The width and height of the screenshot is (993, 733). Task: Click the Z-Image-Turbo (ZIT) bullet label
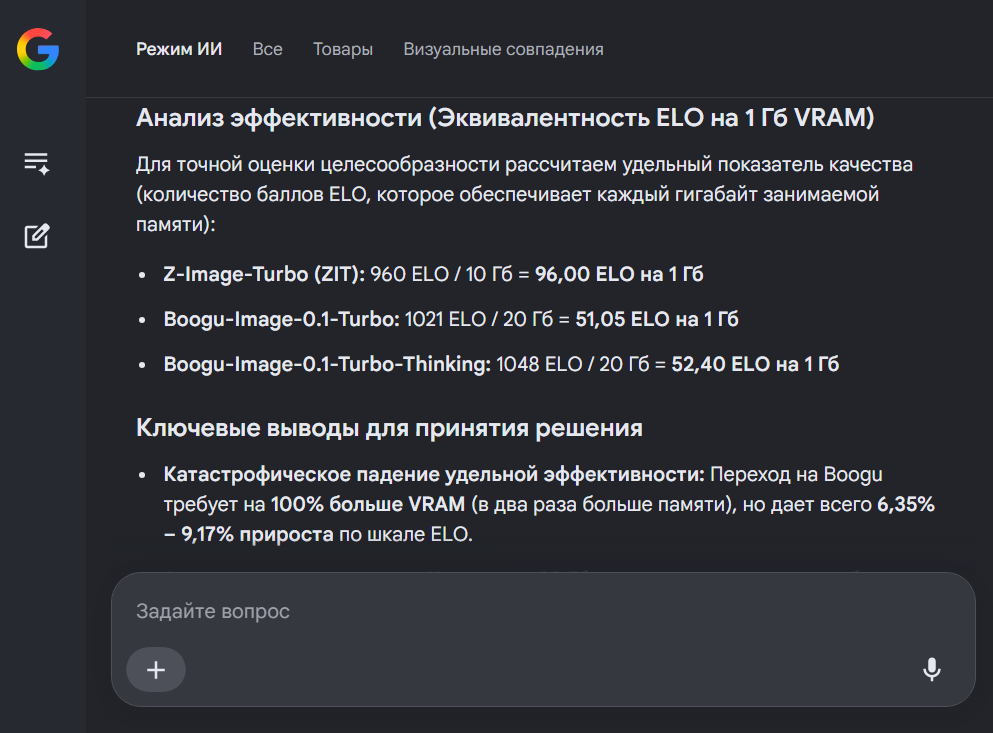264,274
